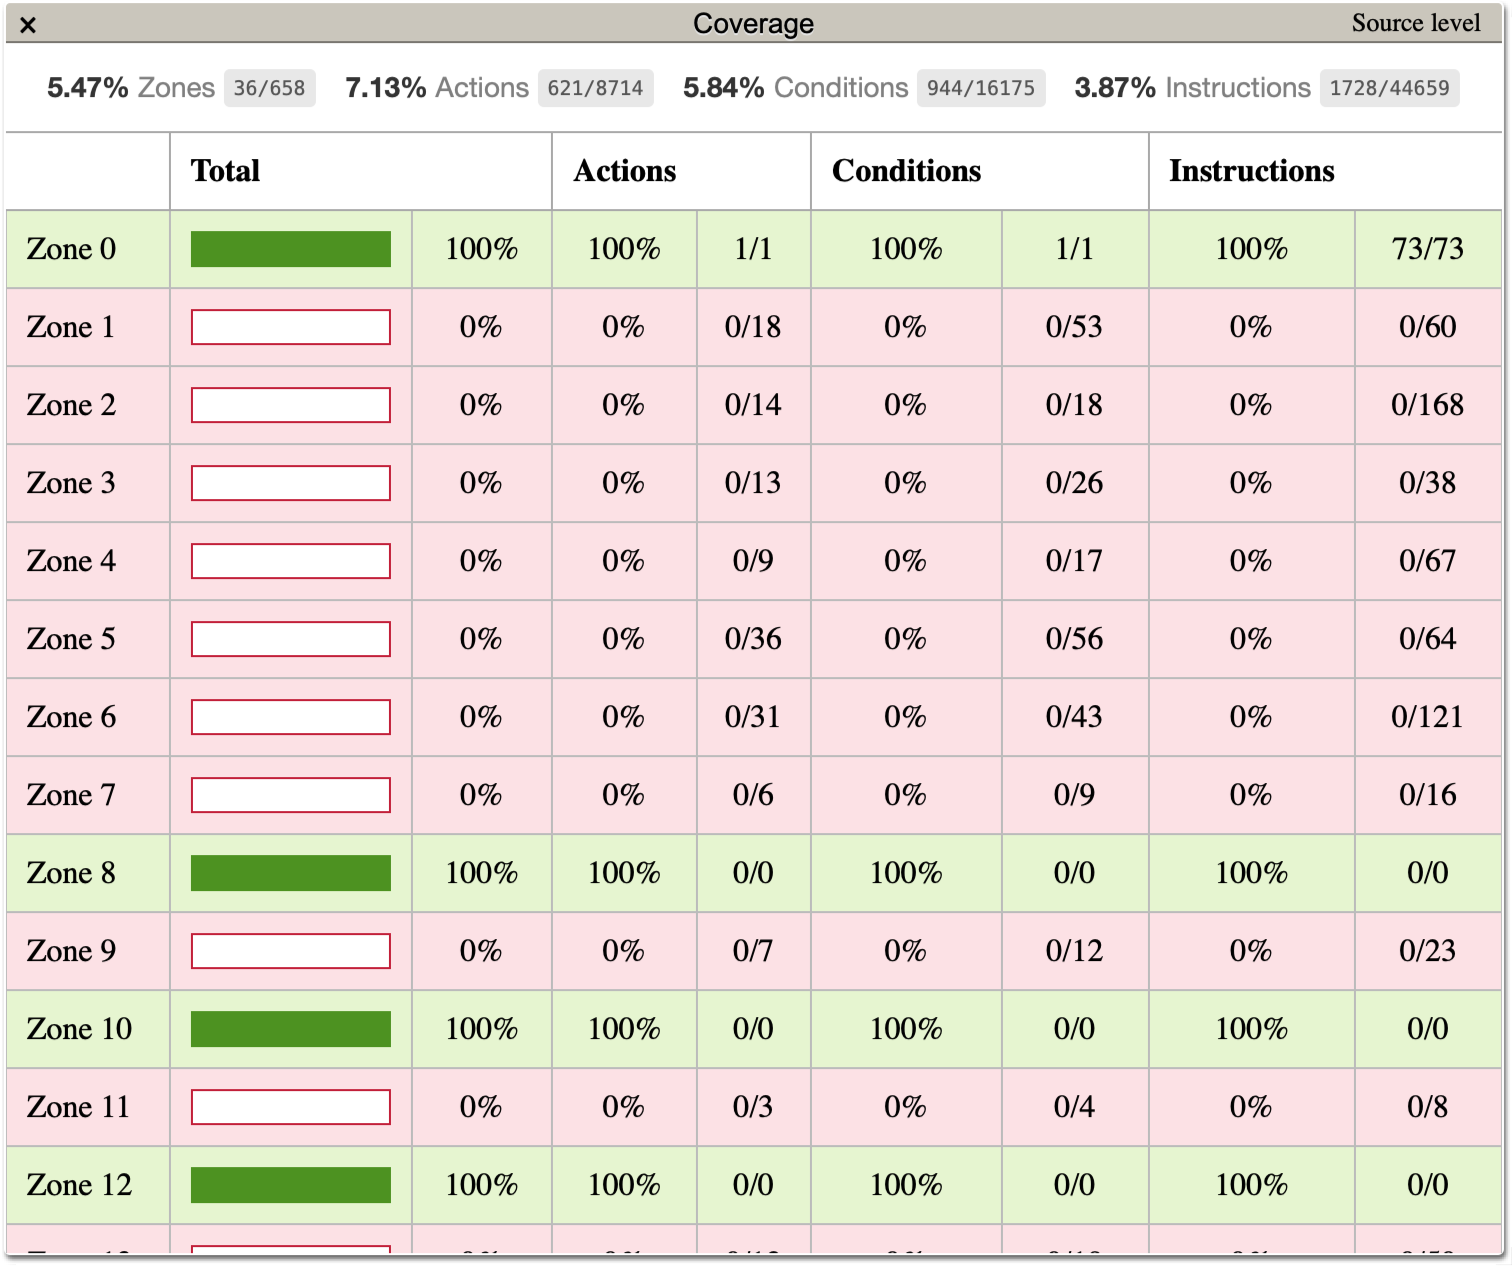Select the 0/16 instructions cell in Zone 7

click(1428, 795)
